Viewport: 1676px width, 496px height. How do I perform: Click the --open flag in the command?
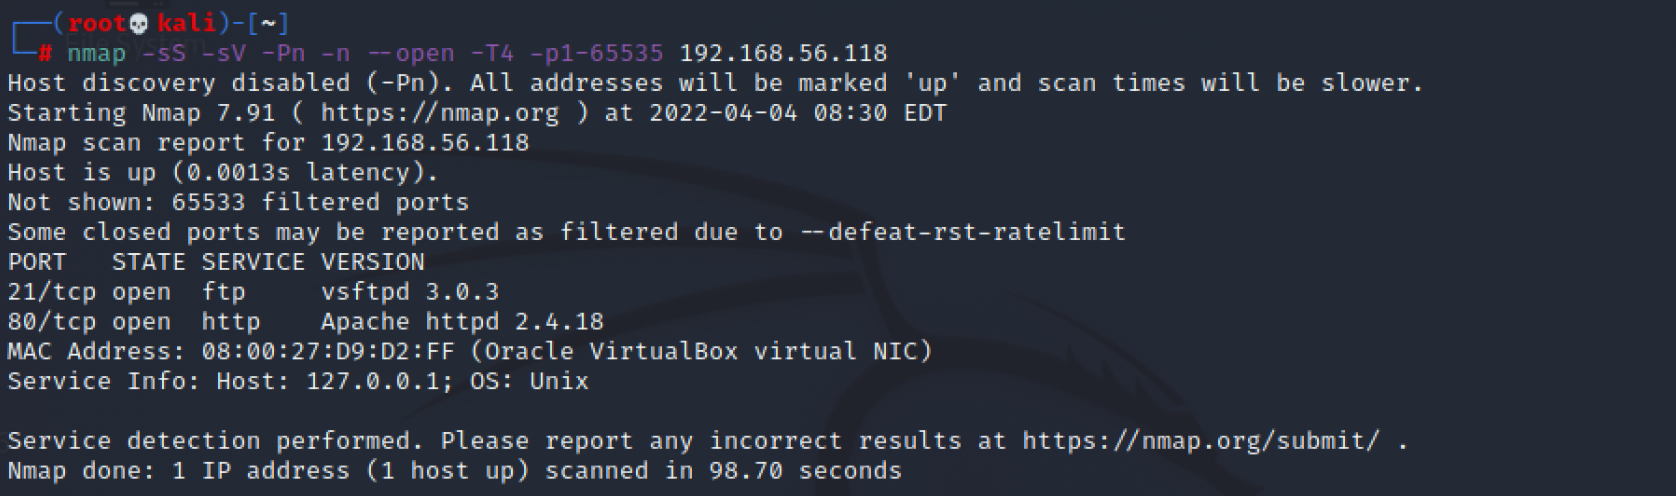[410, 53]
